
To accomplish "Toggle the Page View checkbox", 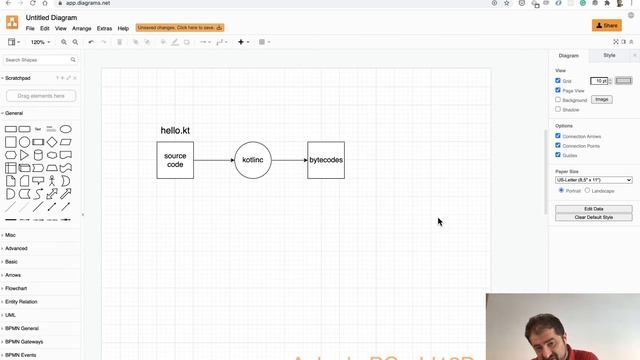I will coord(558,90).
